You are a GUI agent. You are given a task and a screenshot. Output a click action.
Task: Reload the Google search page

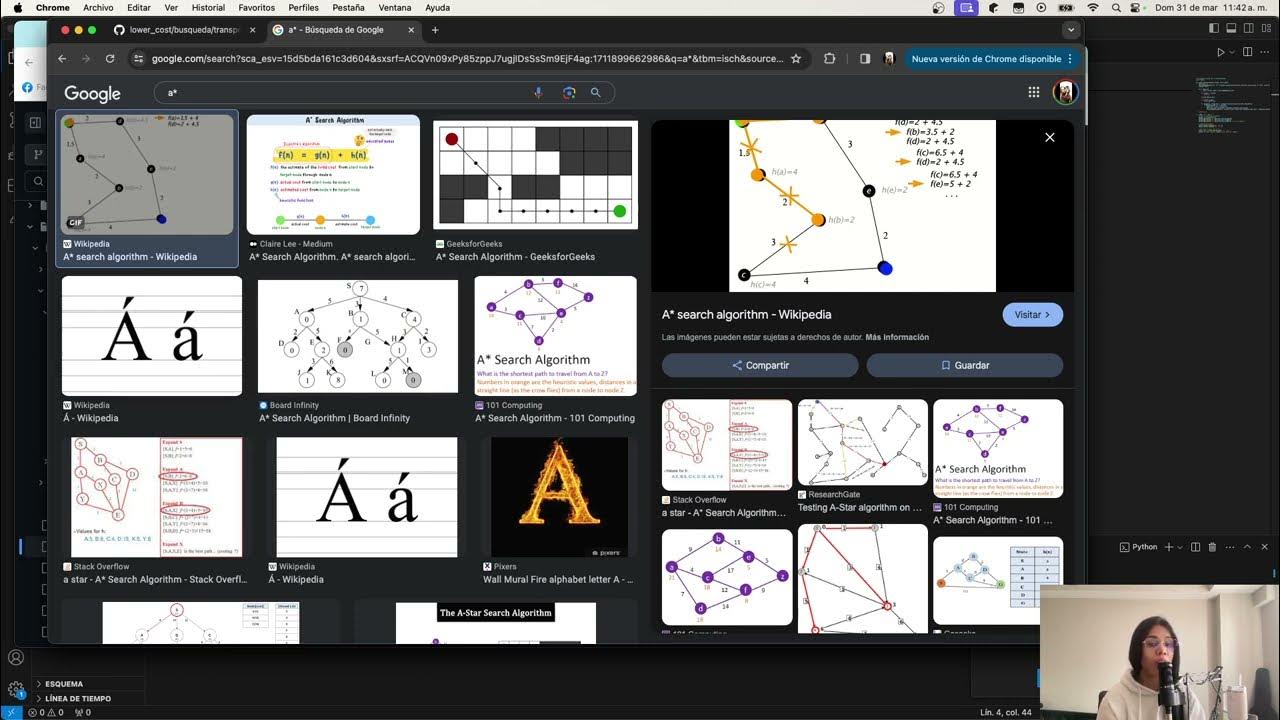[110, 59]
